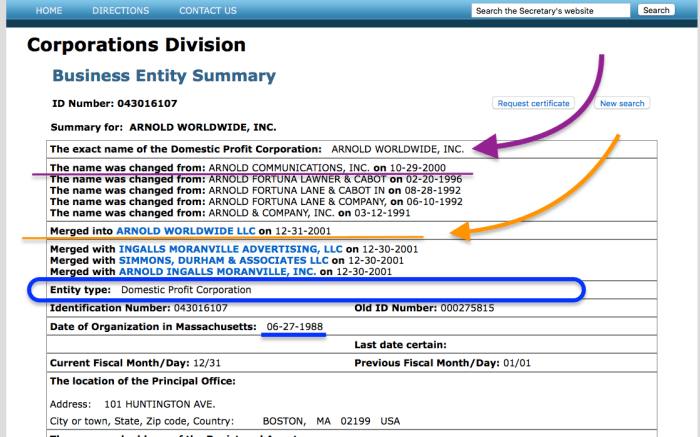Go to the DIRECTIONS page
This screenshot has width=700, height=437.
coord(120,11)
